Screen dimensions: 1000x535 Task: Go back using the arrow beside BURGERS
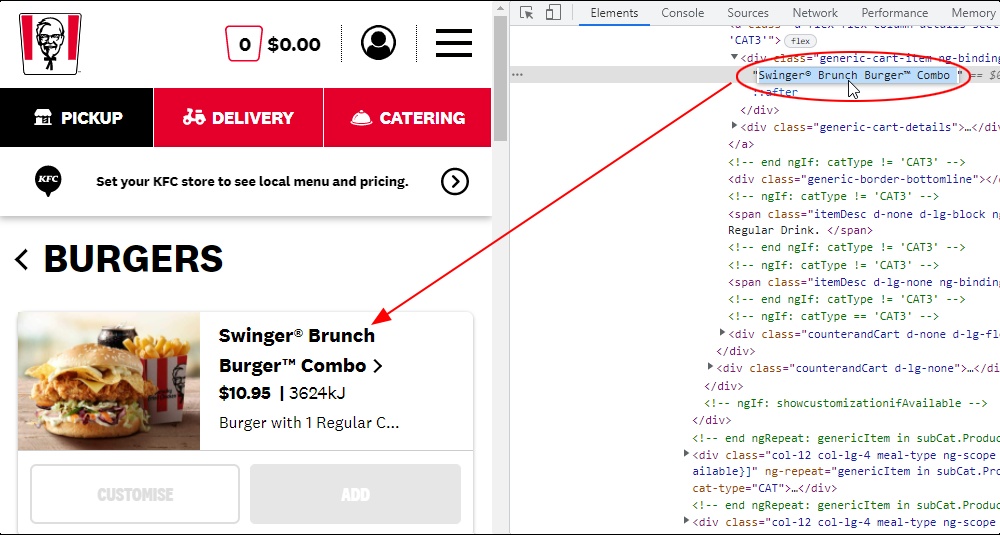pyautogui.click(x=22, y=260)
